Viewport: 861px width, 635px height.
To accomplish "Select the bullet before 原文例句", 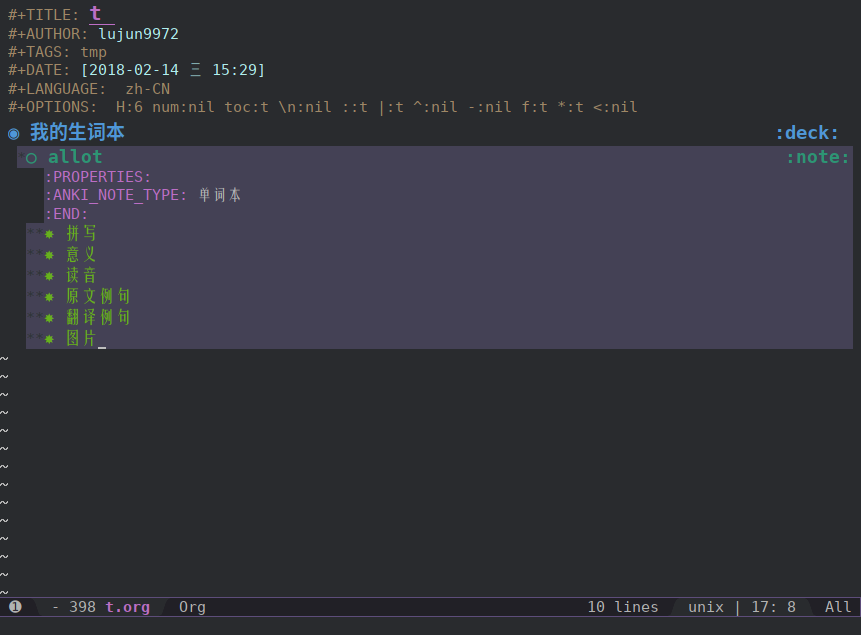I will point(48,296).
